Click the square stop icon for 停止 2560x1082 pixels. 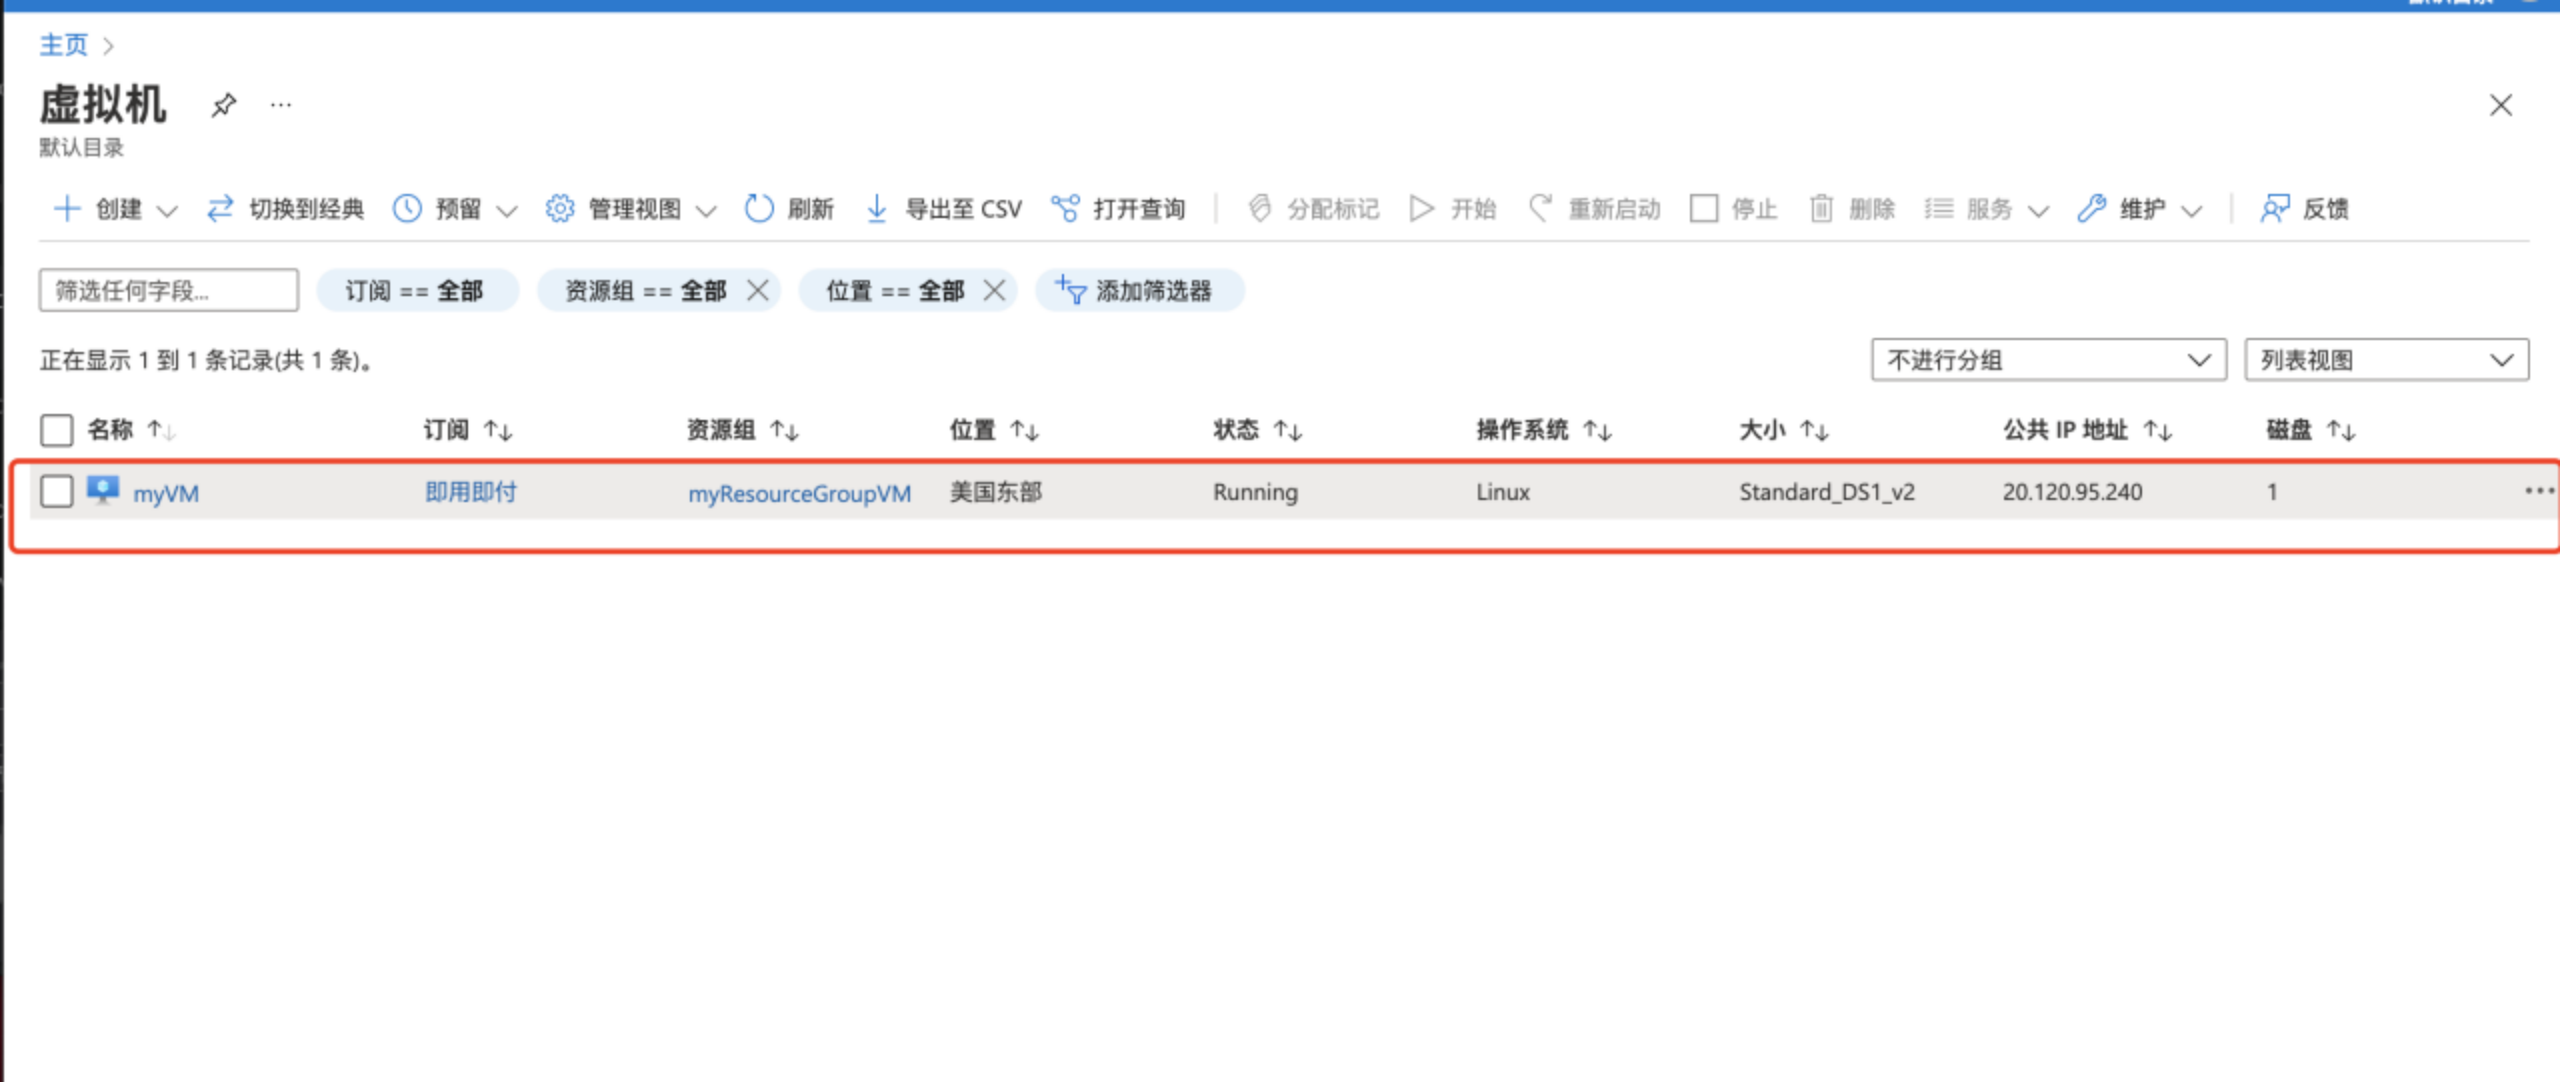coord(1704,209)
